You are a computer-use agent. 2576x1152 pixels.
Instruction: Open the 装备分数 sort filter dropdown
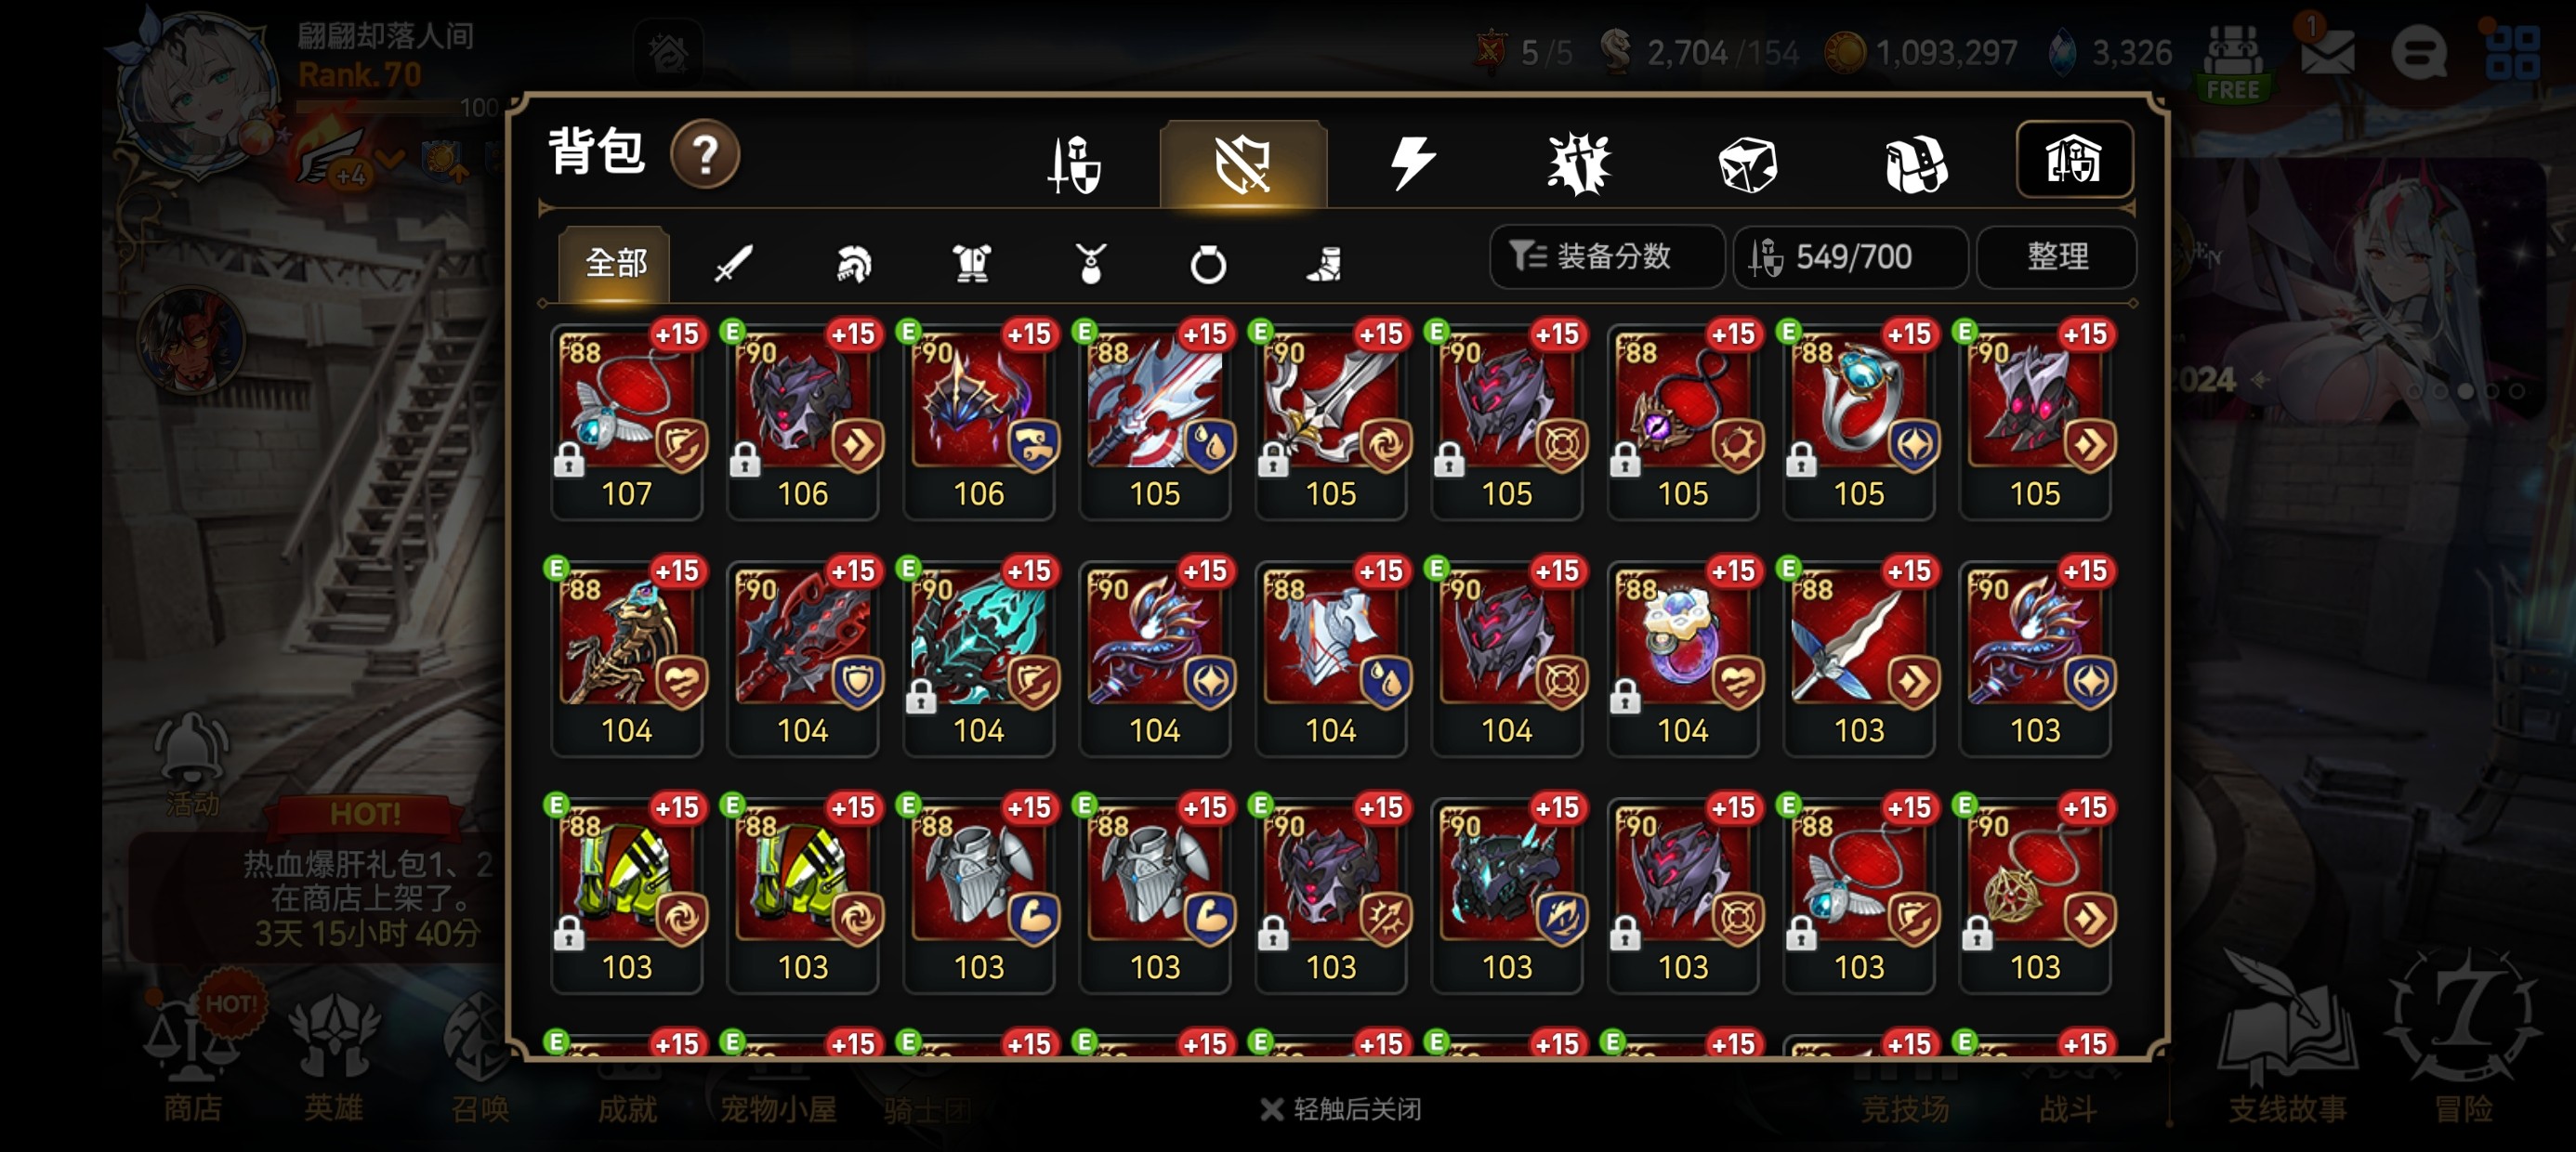1607,257
